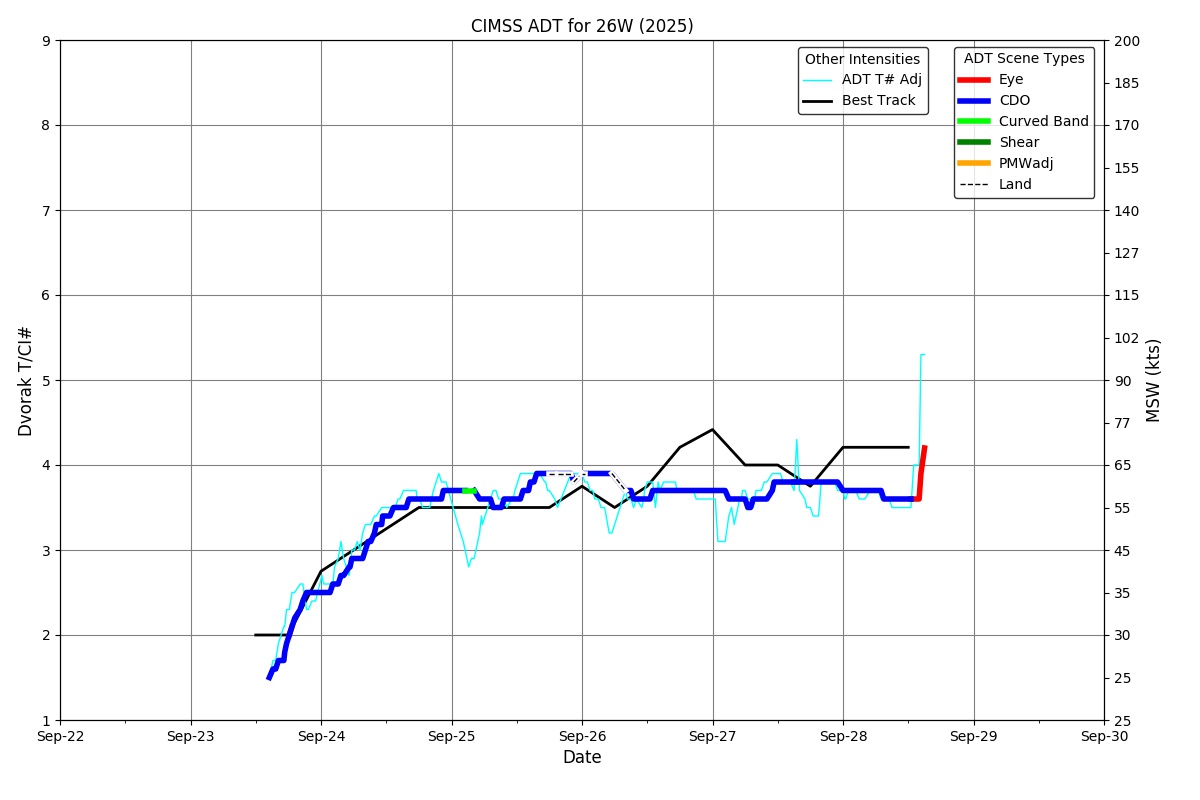1200x800 pixels.
Task: Click the '65' MSW tick label
Action: click(x=1122, y=466)
